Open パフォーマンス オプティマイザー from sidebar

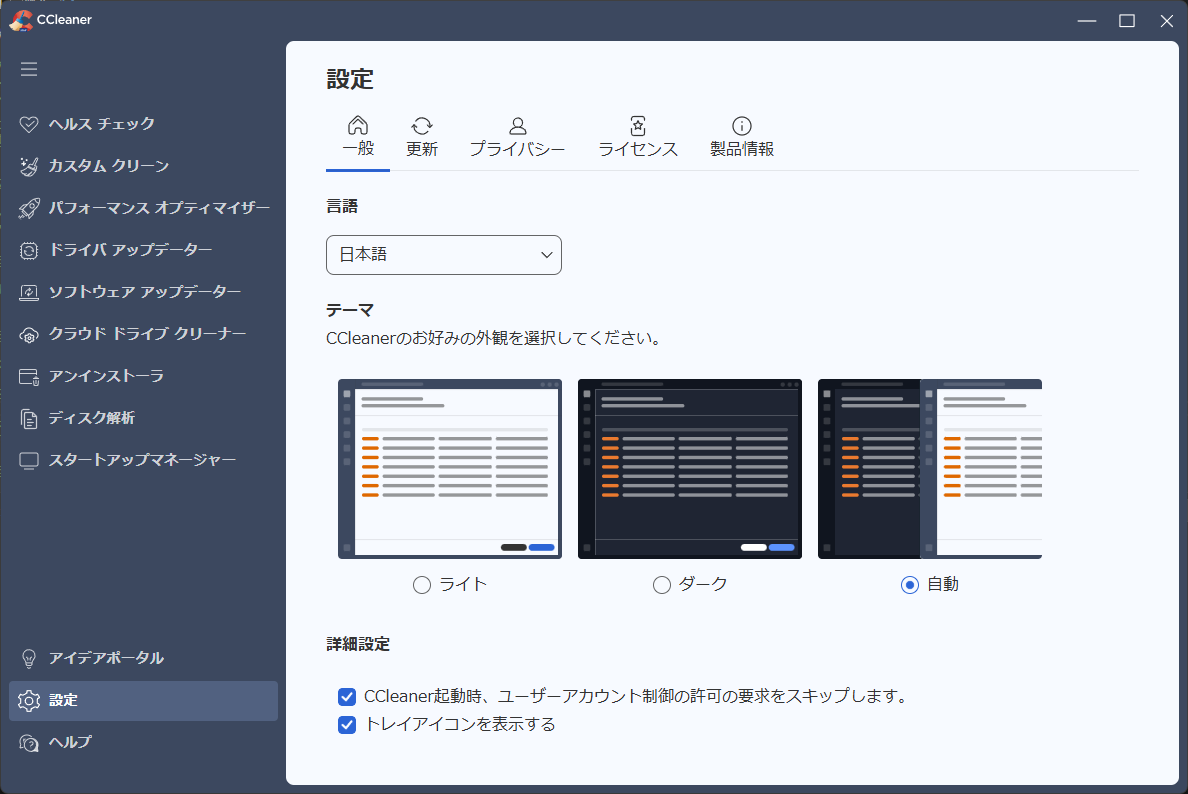159,208
